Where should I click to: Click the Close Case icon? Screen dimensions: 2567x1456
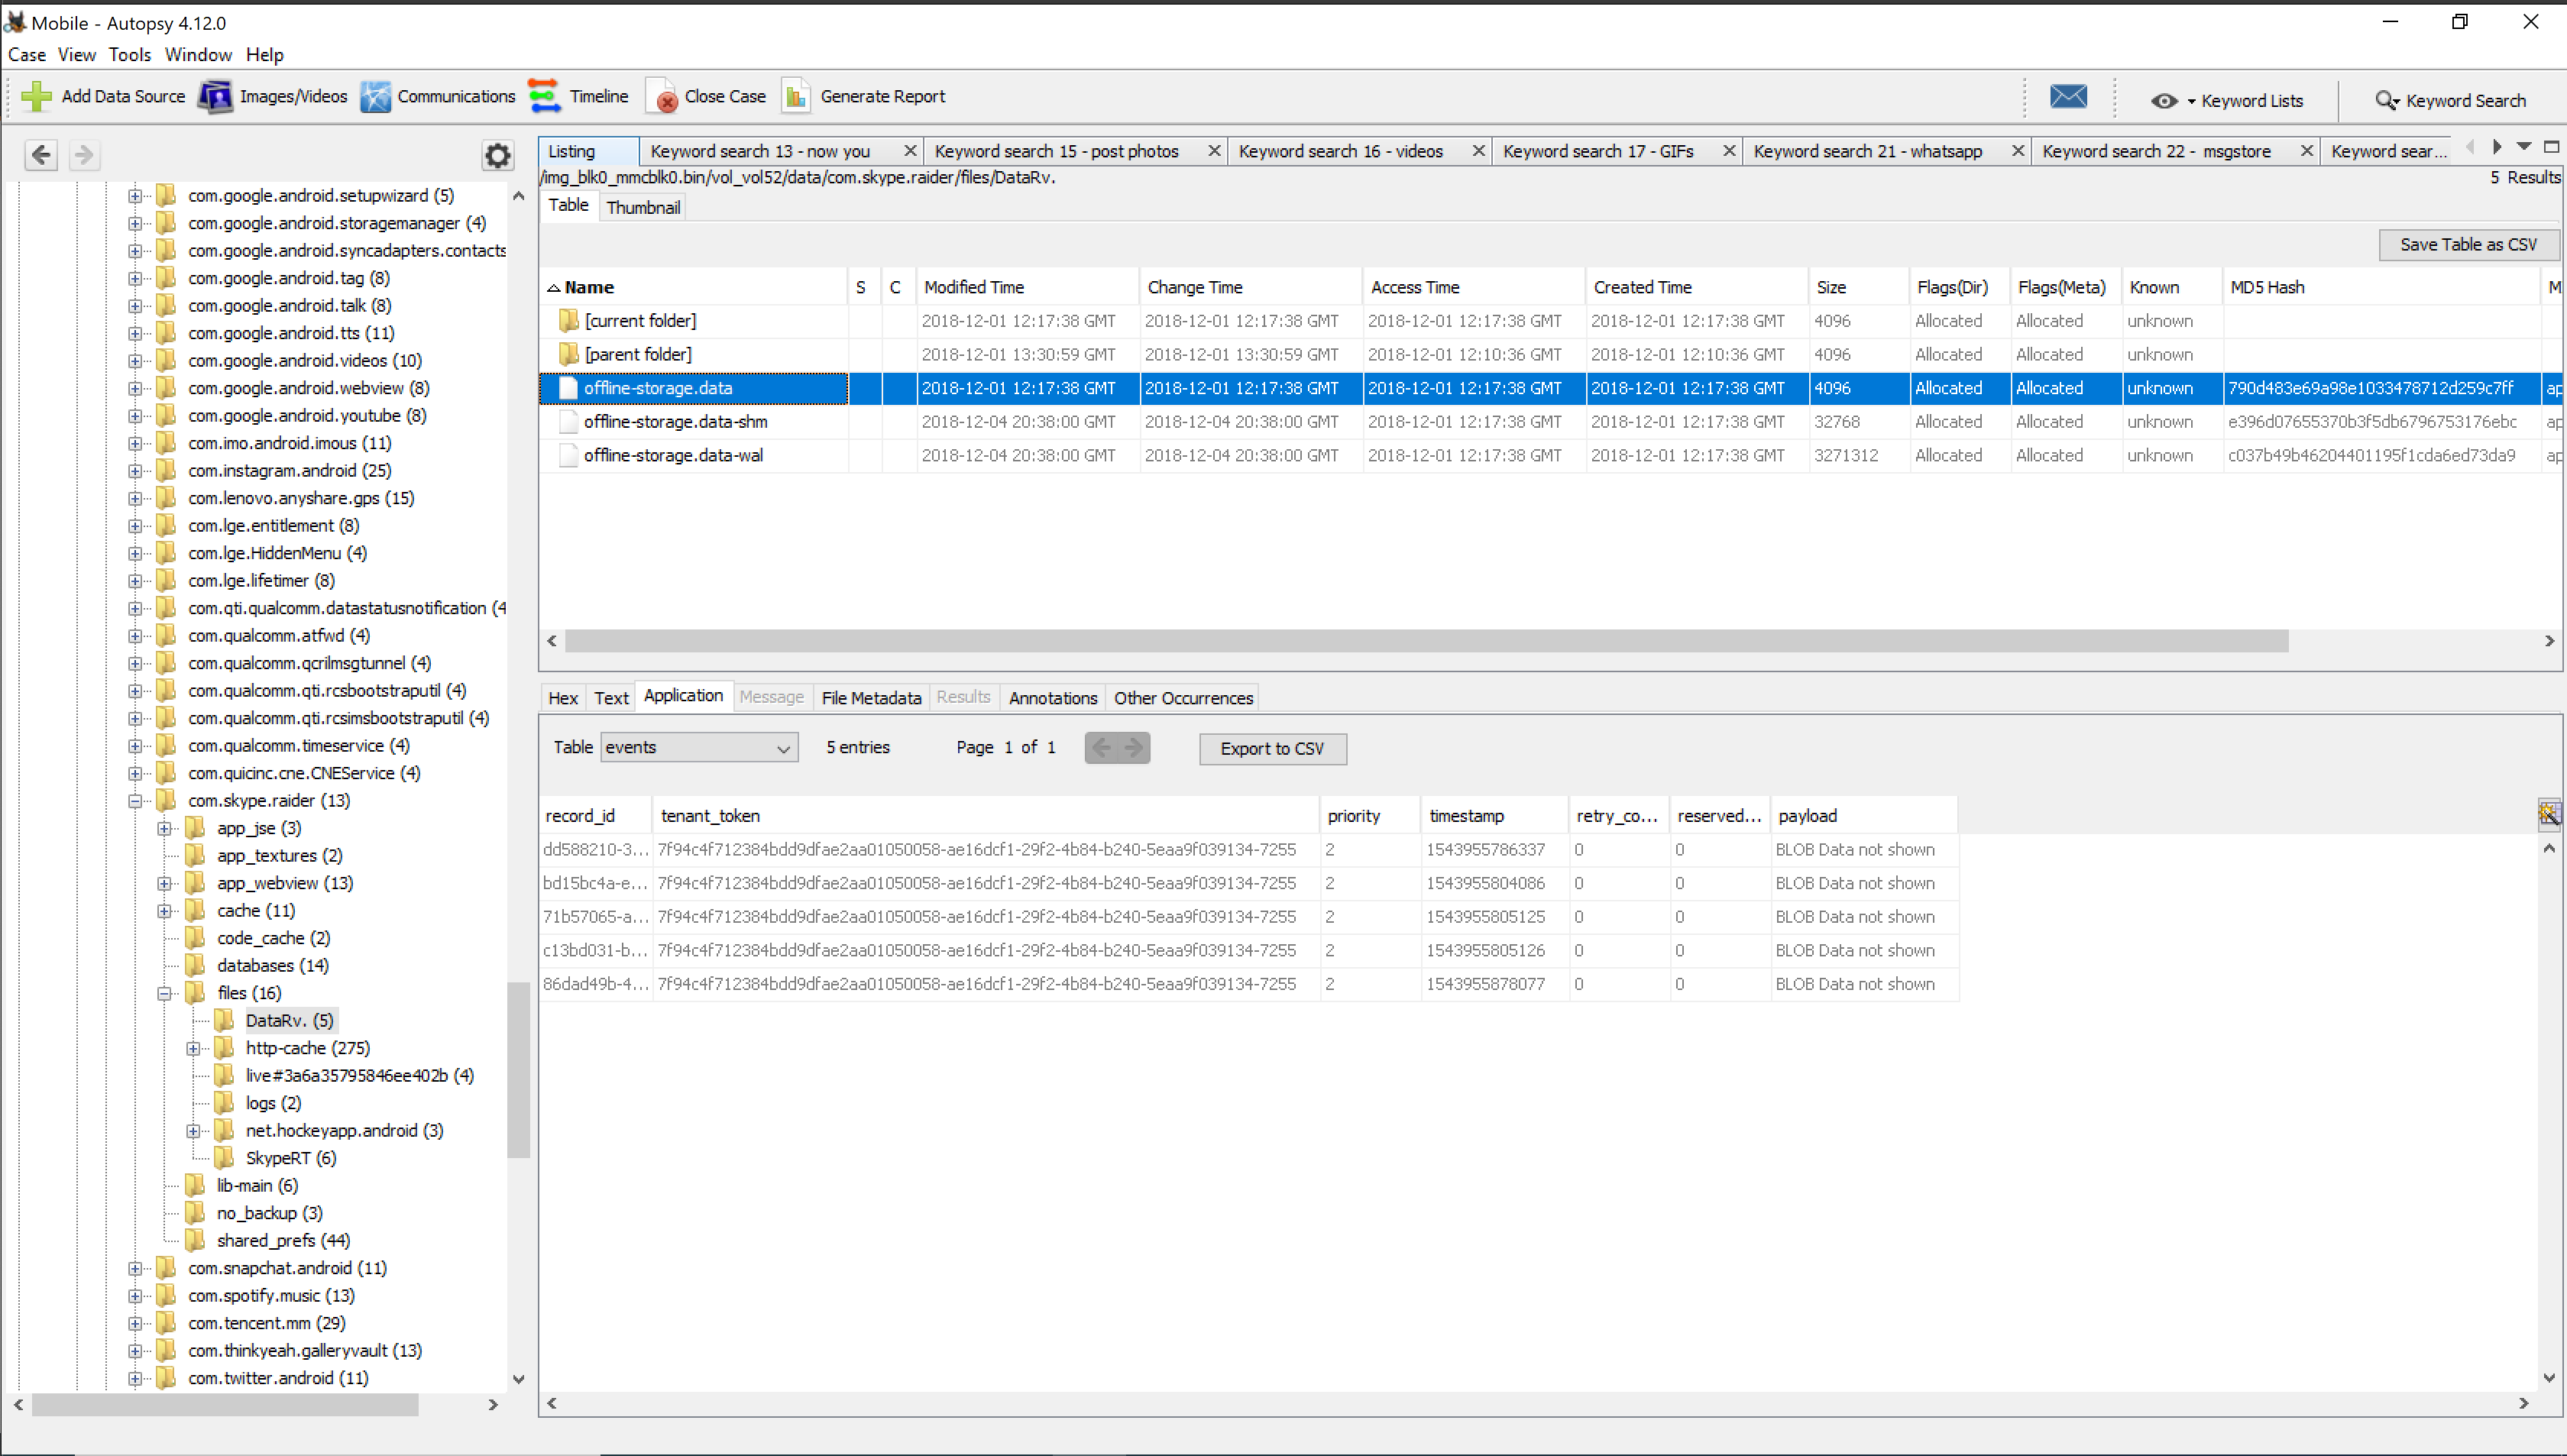[x=663, y=96]
